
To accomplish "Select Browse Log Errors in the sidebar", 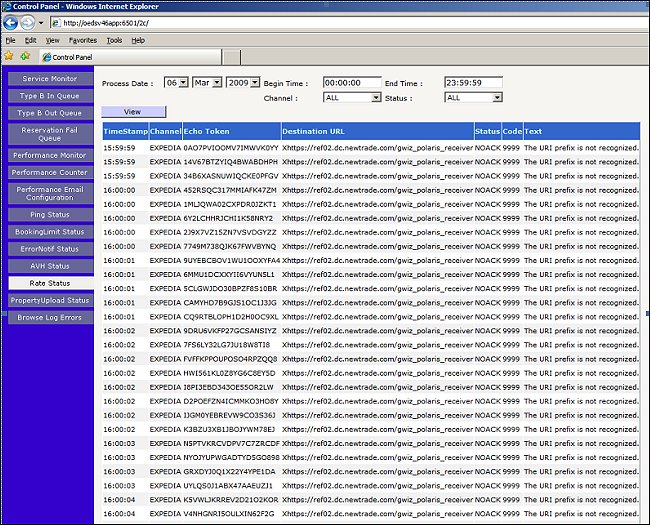I will click(49, 317).
